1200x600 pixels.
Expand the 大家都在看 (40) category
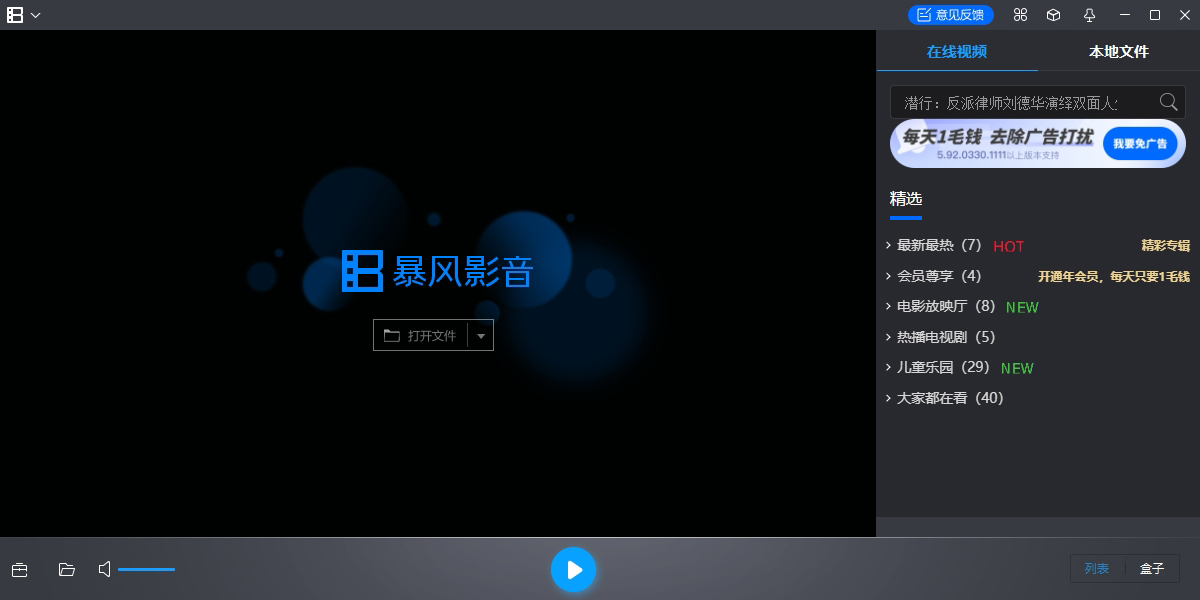pyautogui.click(x=945, y=398)
